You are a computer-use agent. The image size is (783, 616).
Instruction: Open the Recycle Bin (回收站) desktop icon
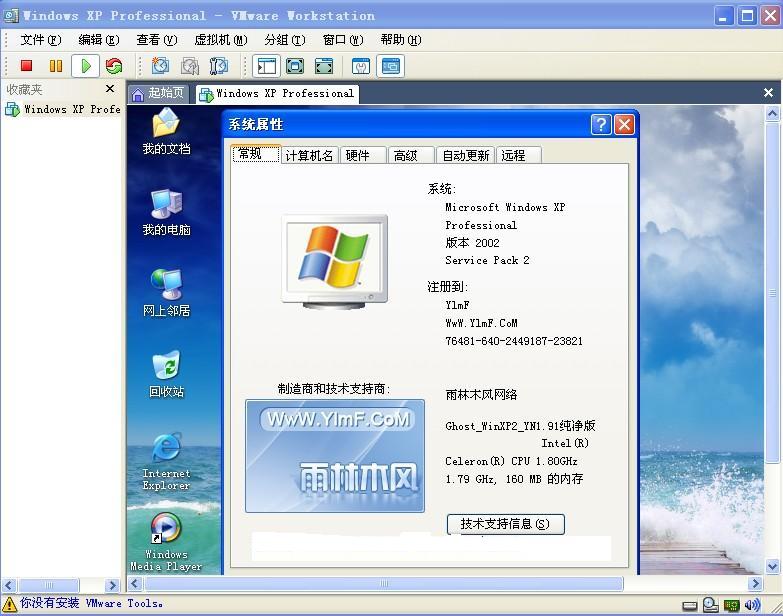pyautogui.click(x=166, y=374)
